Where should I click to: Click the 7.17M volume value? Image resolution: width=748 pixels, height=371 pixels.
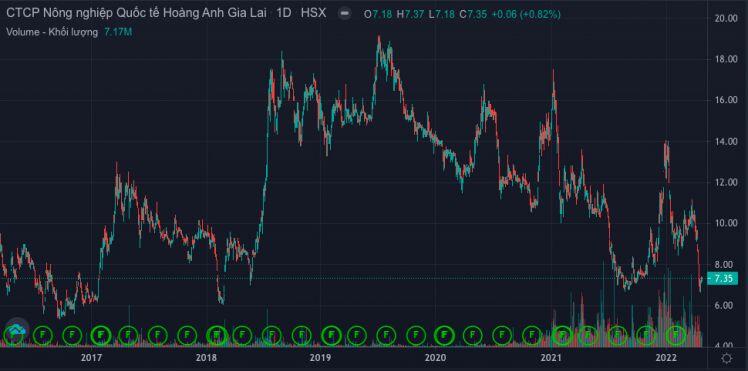point(118,32)
